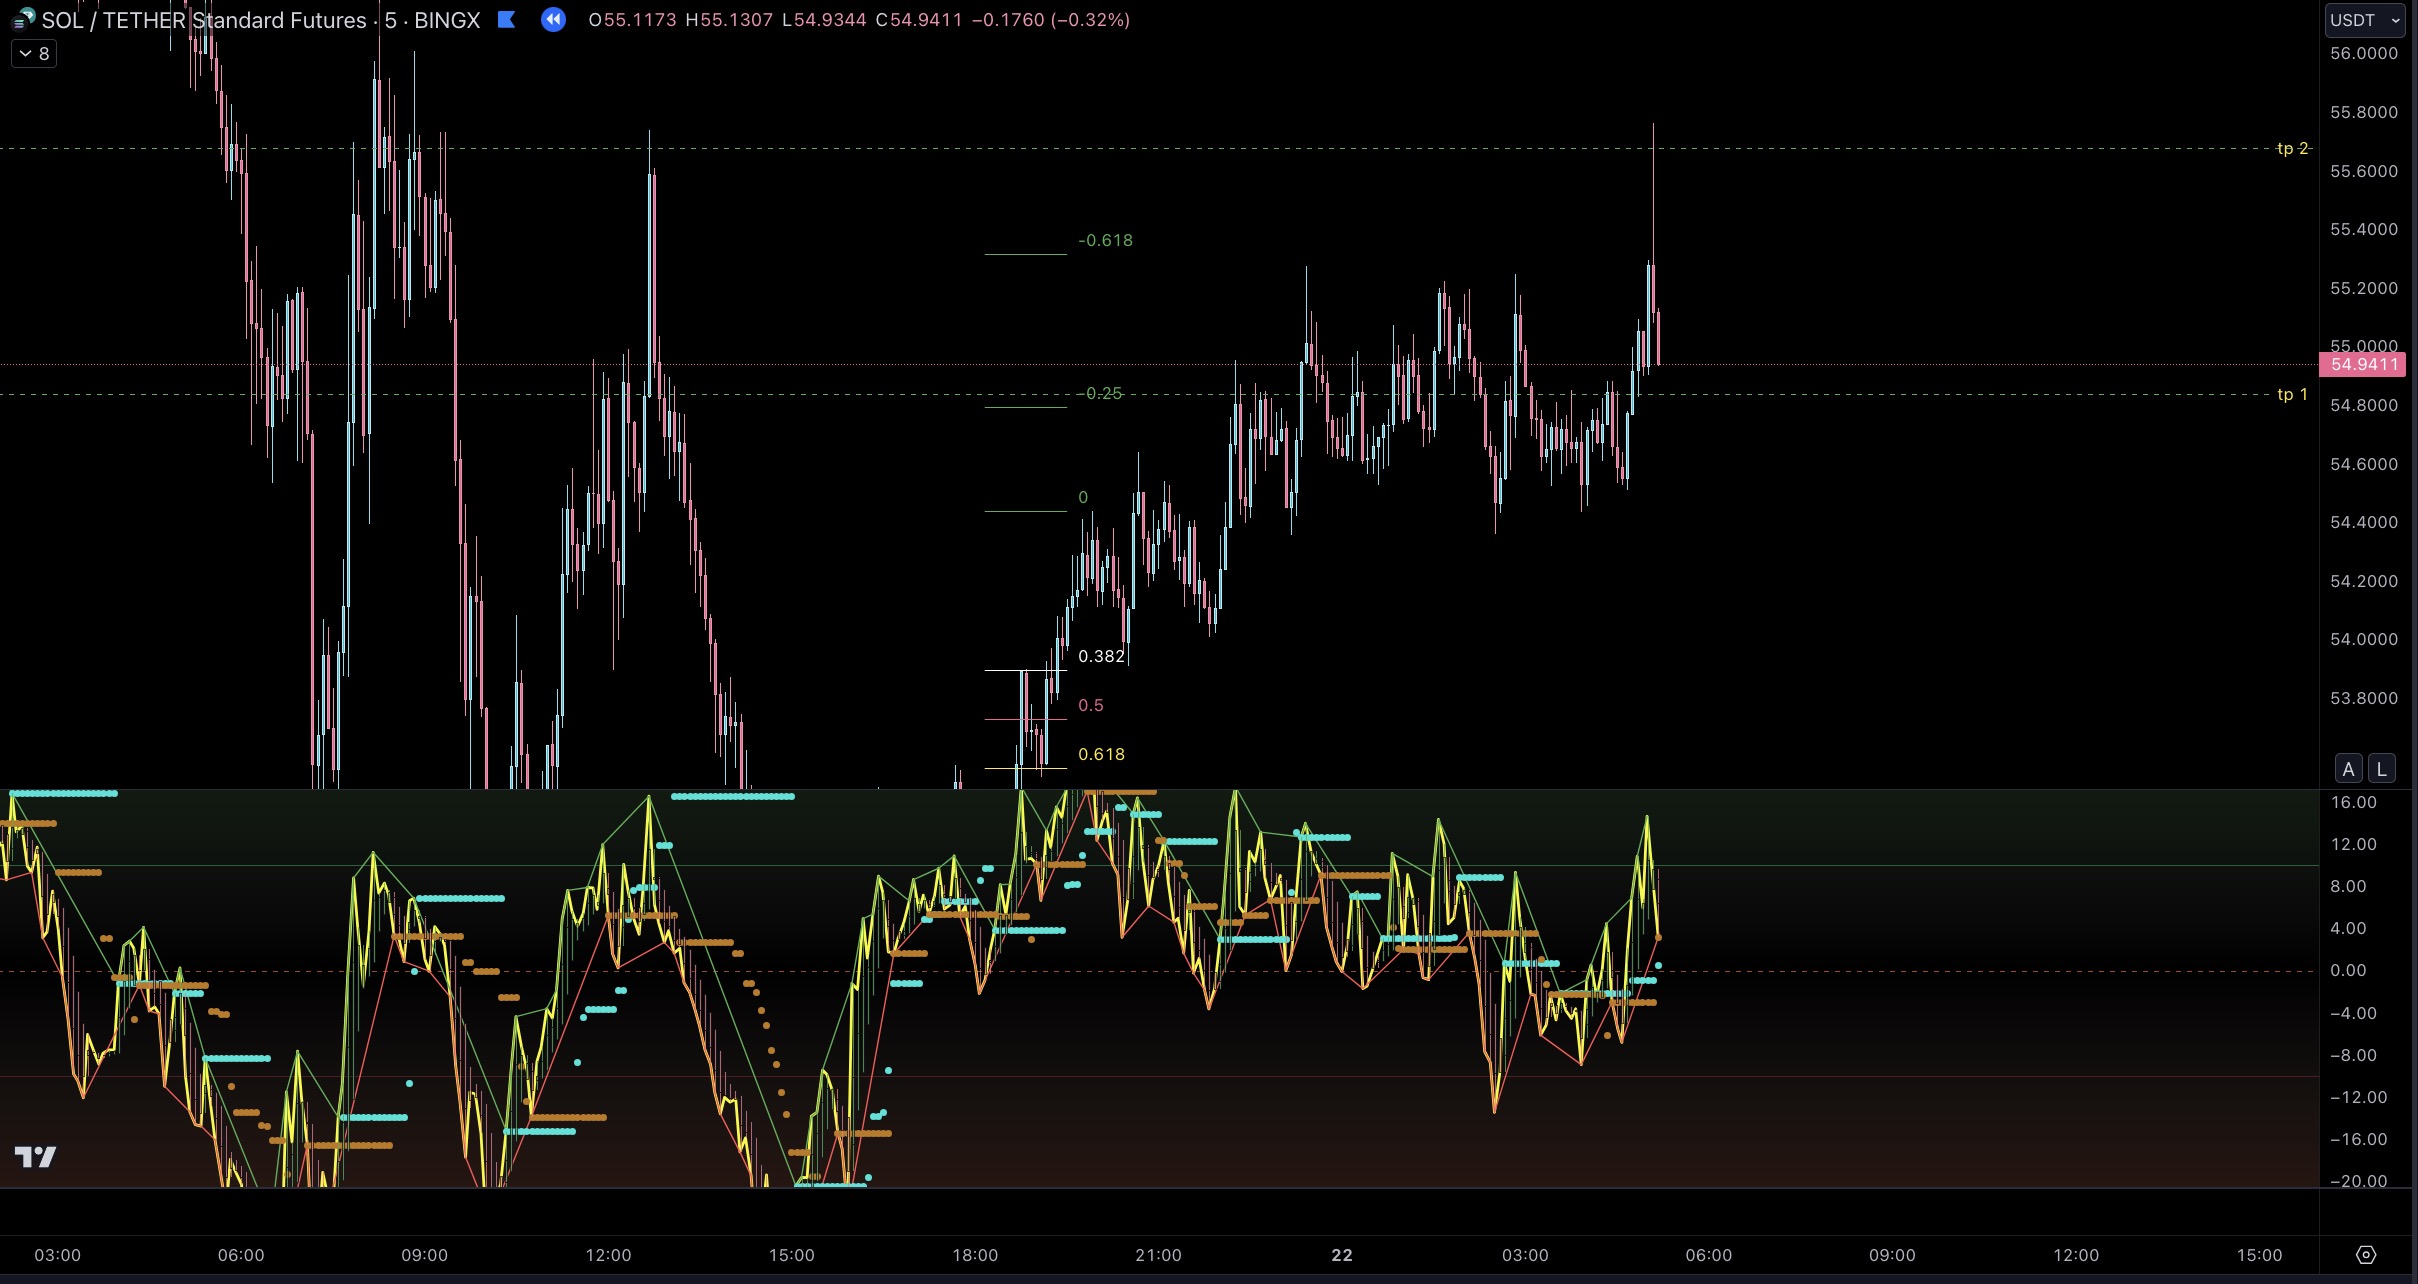Click the yellow 0.618 Fibonacci level label

coord(1101,754)
